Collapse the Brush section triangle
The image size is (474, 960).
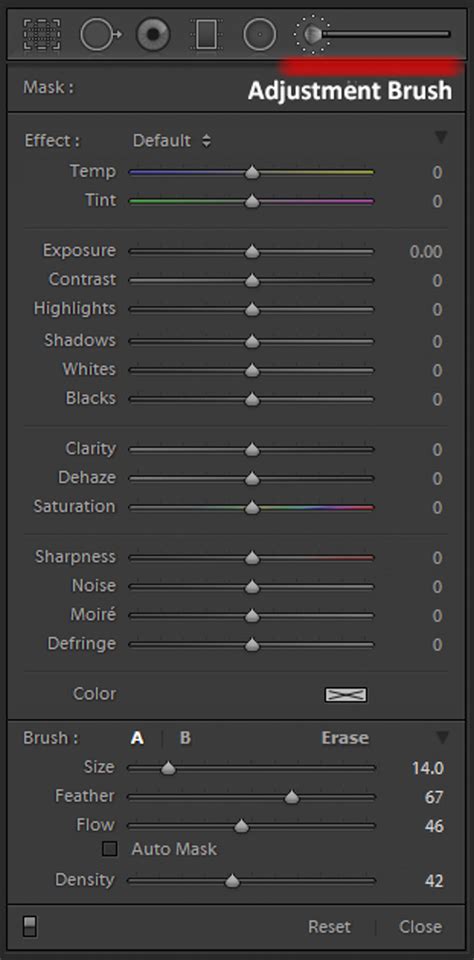click(x=442, y=737)
